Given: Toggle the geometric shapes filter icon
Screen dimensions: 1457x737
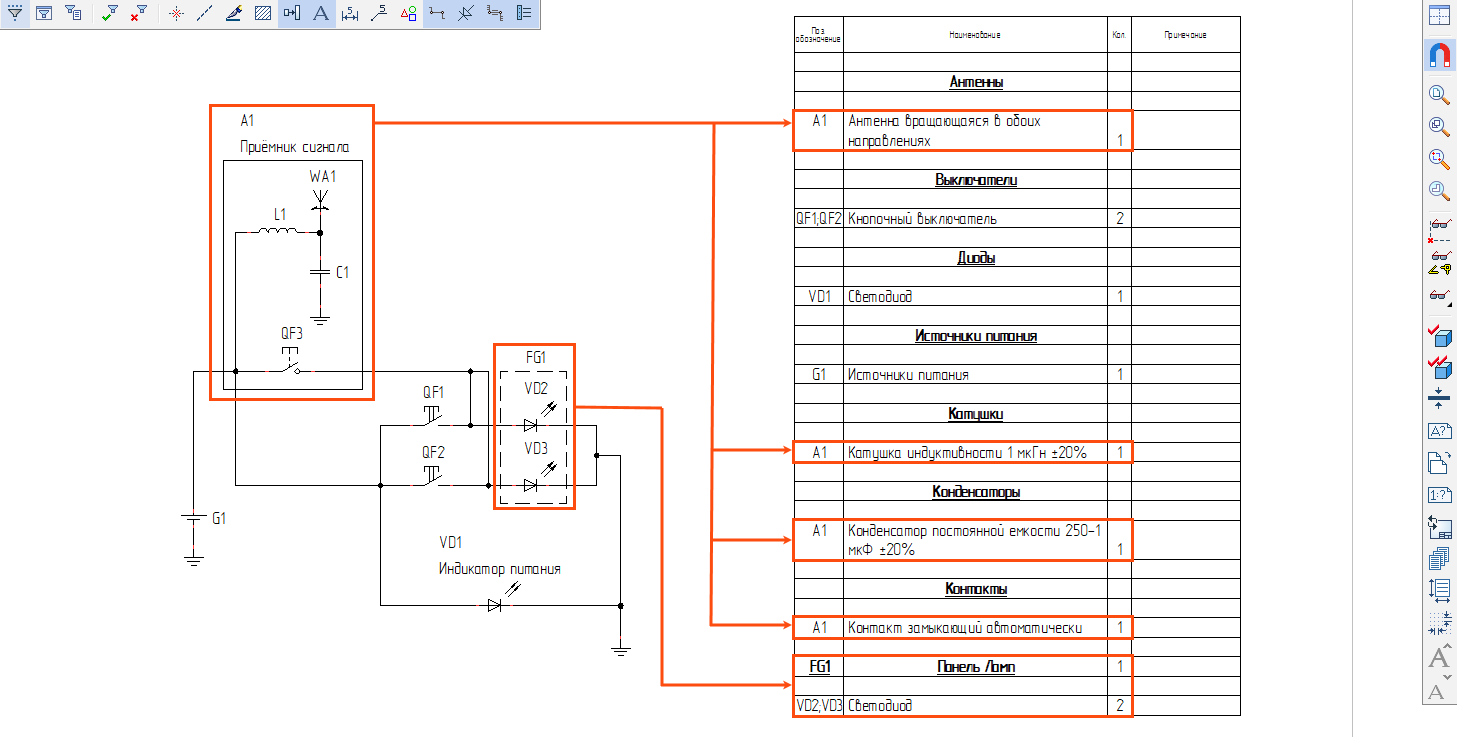Looking at the screenshot, I should tap(408, 13).
